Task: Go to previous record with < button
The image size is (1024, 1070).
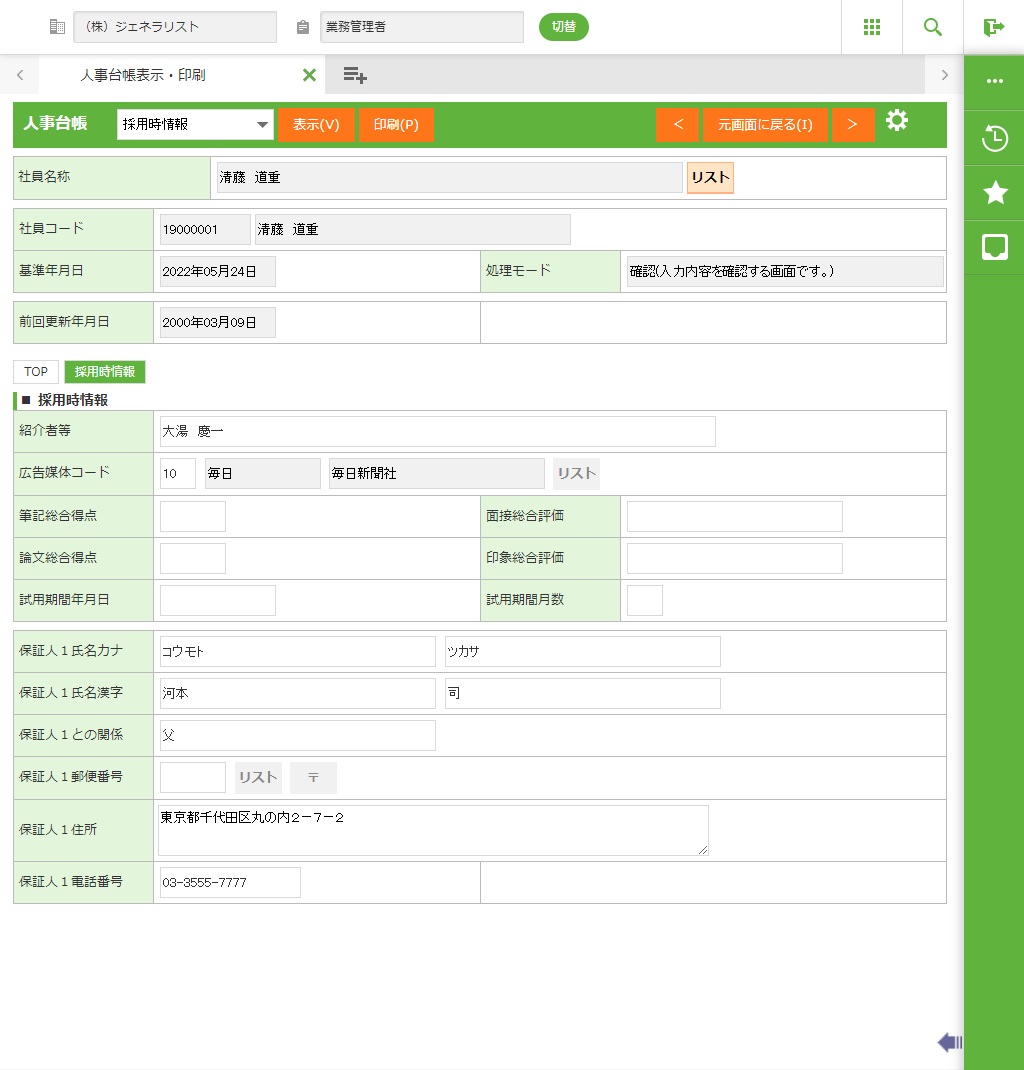Action: [x=677, y=125]
